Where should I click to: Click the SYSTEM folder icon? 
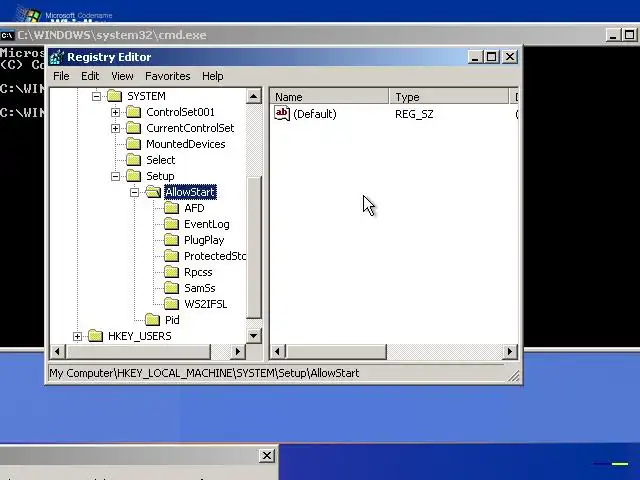(x=115, y=96)
